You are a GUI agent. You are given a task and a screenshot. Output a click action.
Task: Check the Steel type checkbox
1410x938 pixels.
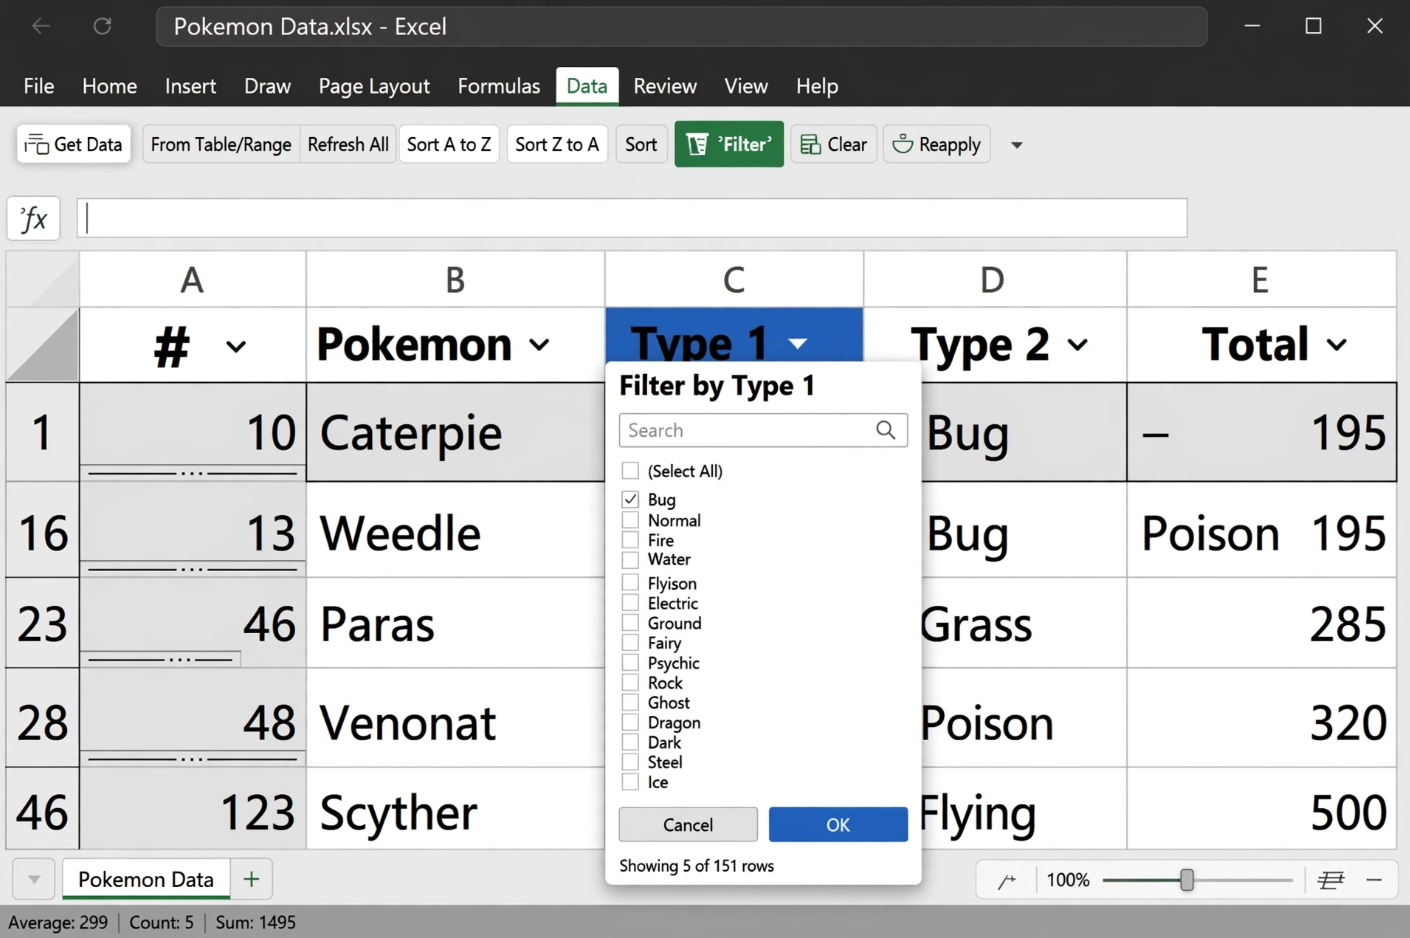630,762
